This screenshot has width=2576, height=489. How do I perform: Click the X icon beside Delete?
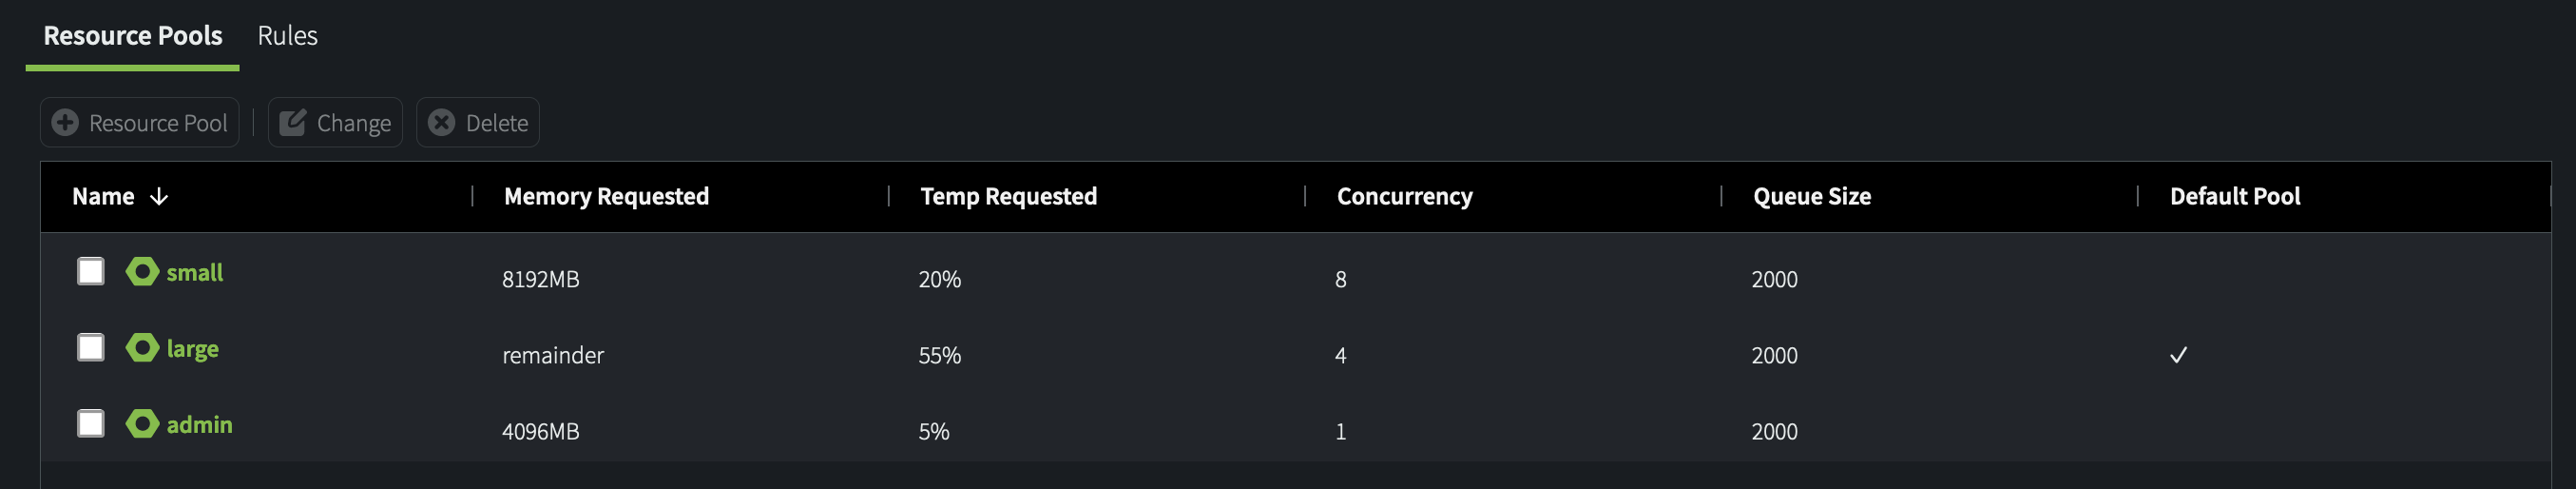point(441,123)
